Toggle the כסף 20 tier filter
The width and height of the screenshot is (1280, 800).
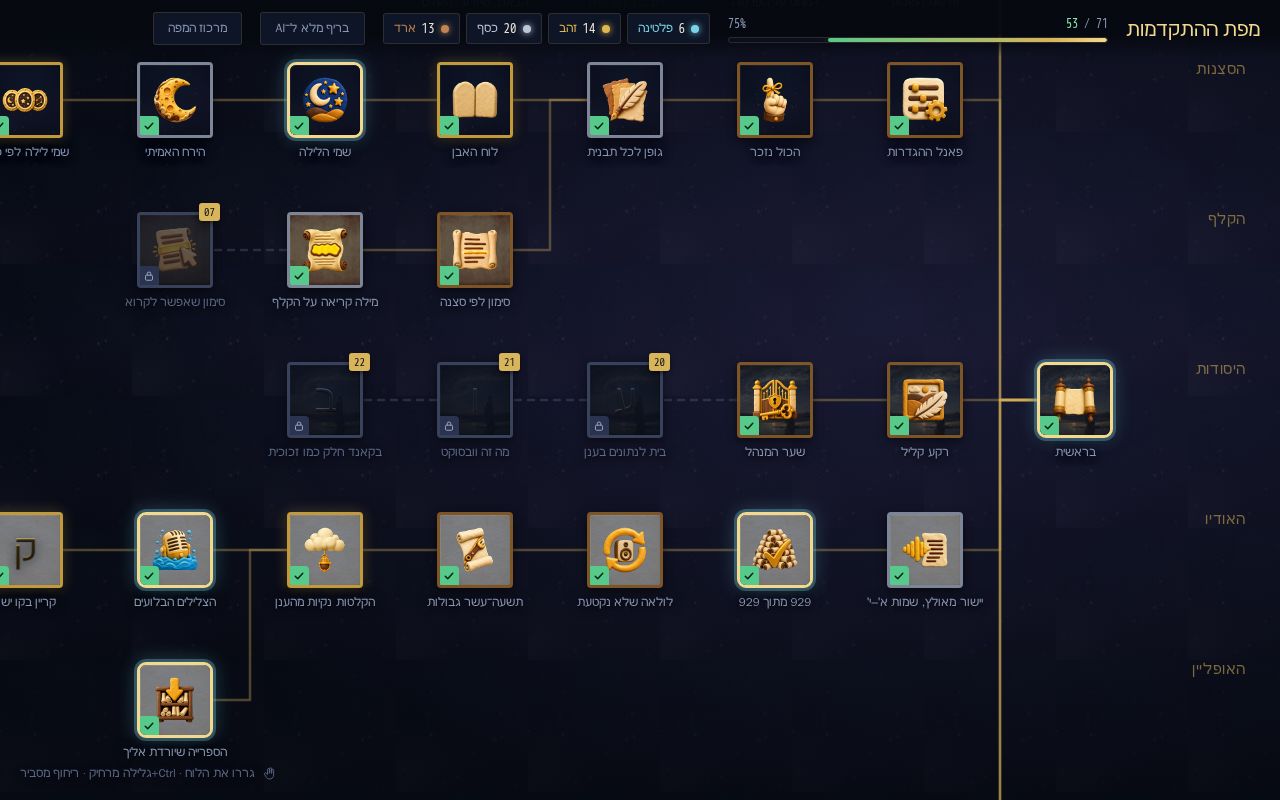[x=504, y=28]
